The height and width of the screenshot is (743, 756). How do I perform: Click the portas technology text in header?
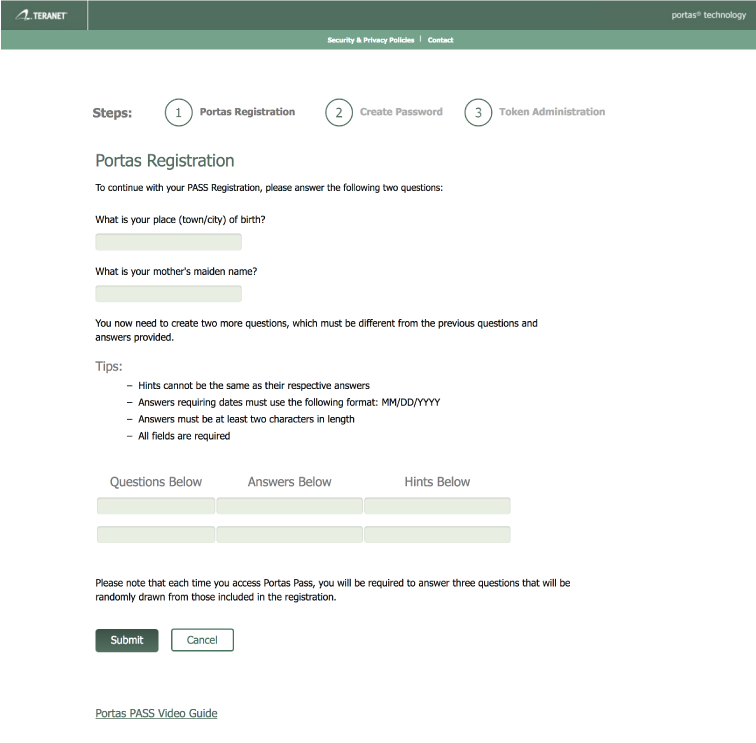tap(708, 15)
